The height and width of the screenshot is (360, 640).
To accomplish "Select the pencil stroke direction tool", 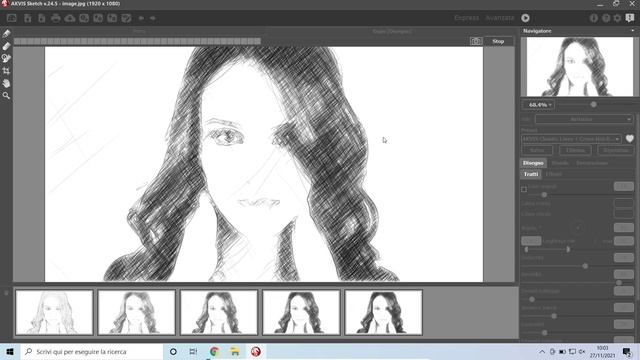I will click(6, 34).
